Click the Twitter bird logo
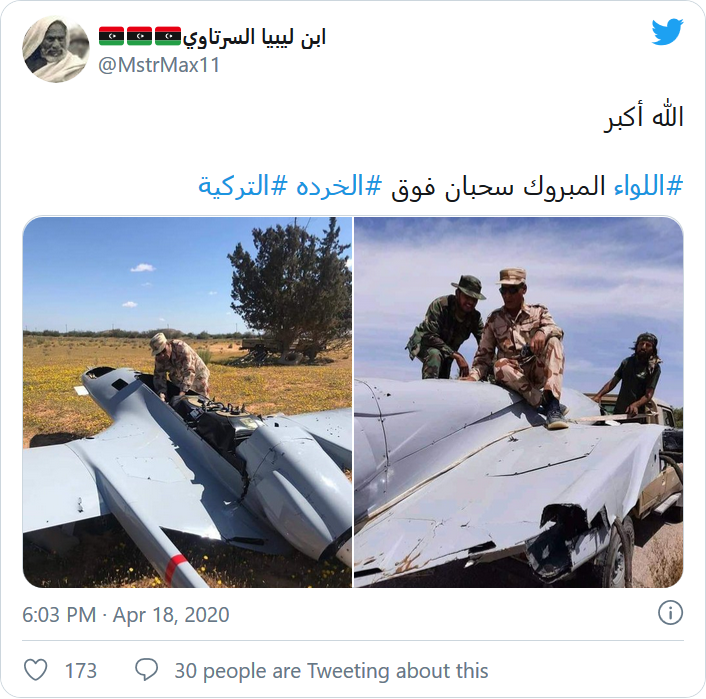This screenshot has width=706, height=699. [667, 32]
